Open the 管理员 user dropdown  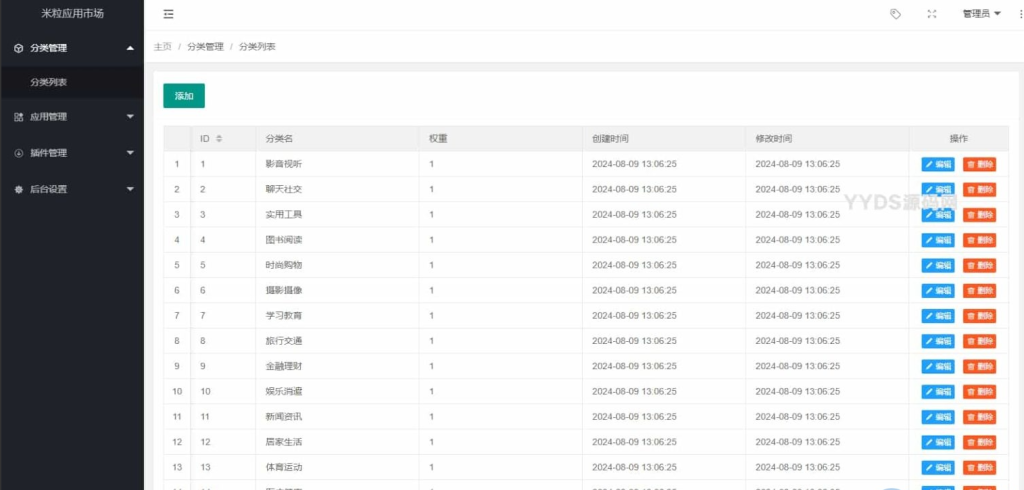coord(982,14)
